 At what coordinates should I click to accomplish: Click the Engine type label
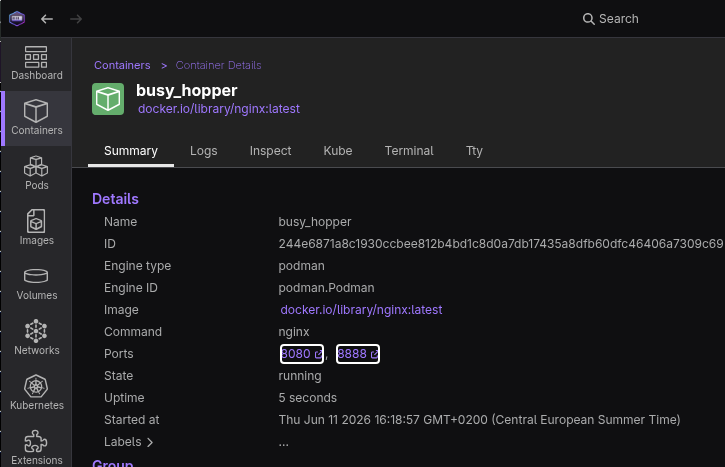137,266
